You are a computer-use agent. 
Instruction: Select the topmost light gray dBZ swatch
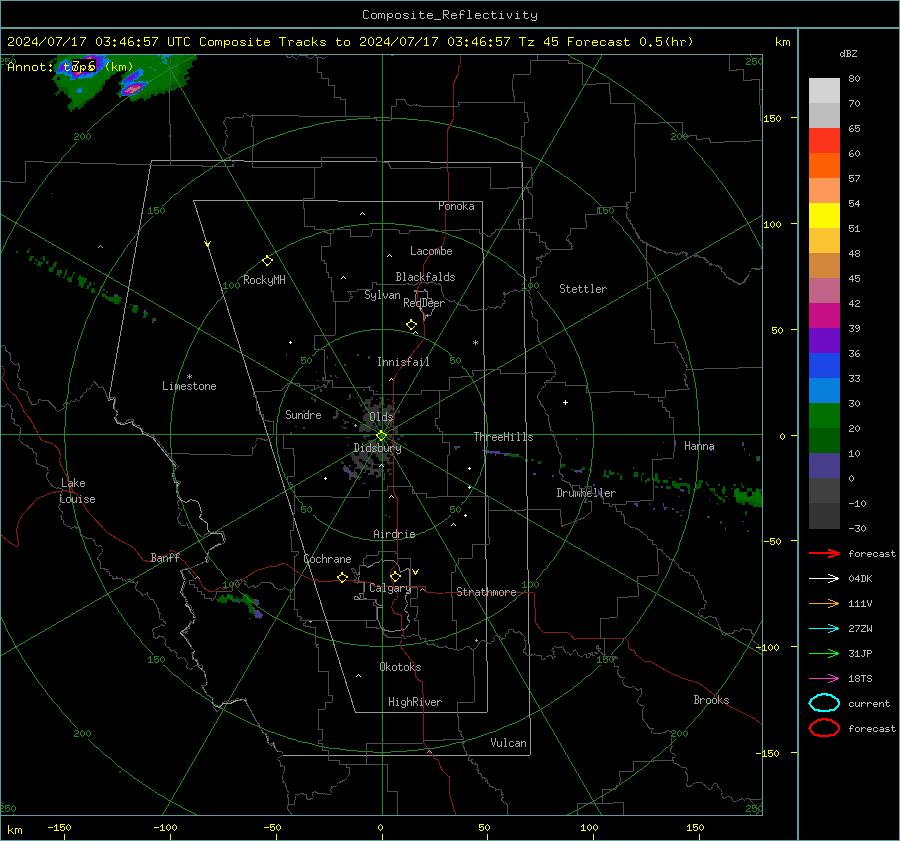824,91
